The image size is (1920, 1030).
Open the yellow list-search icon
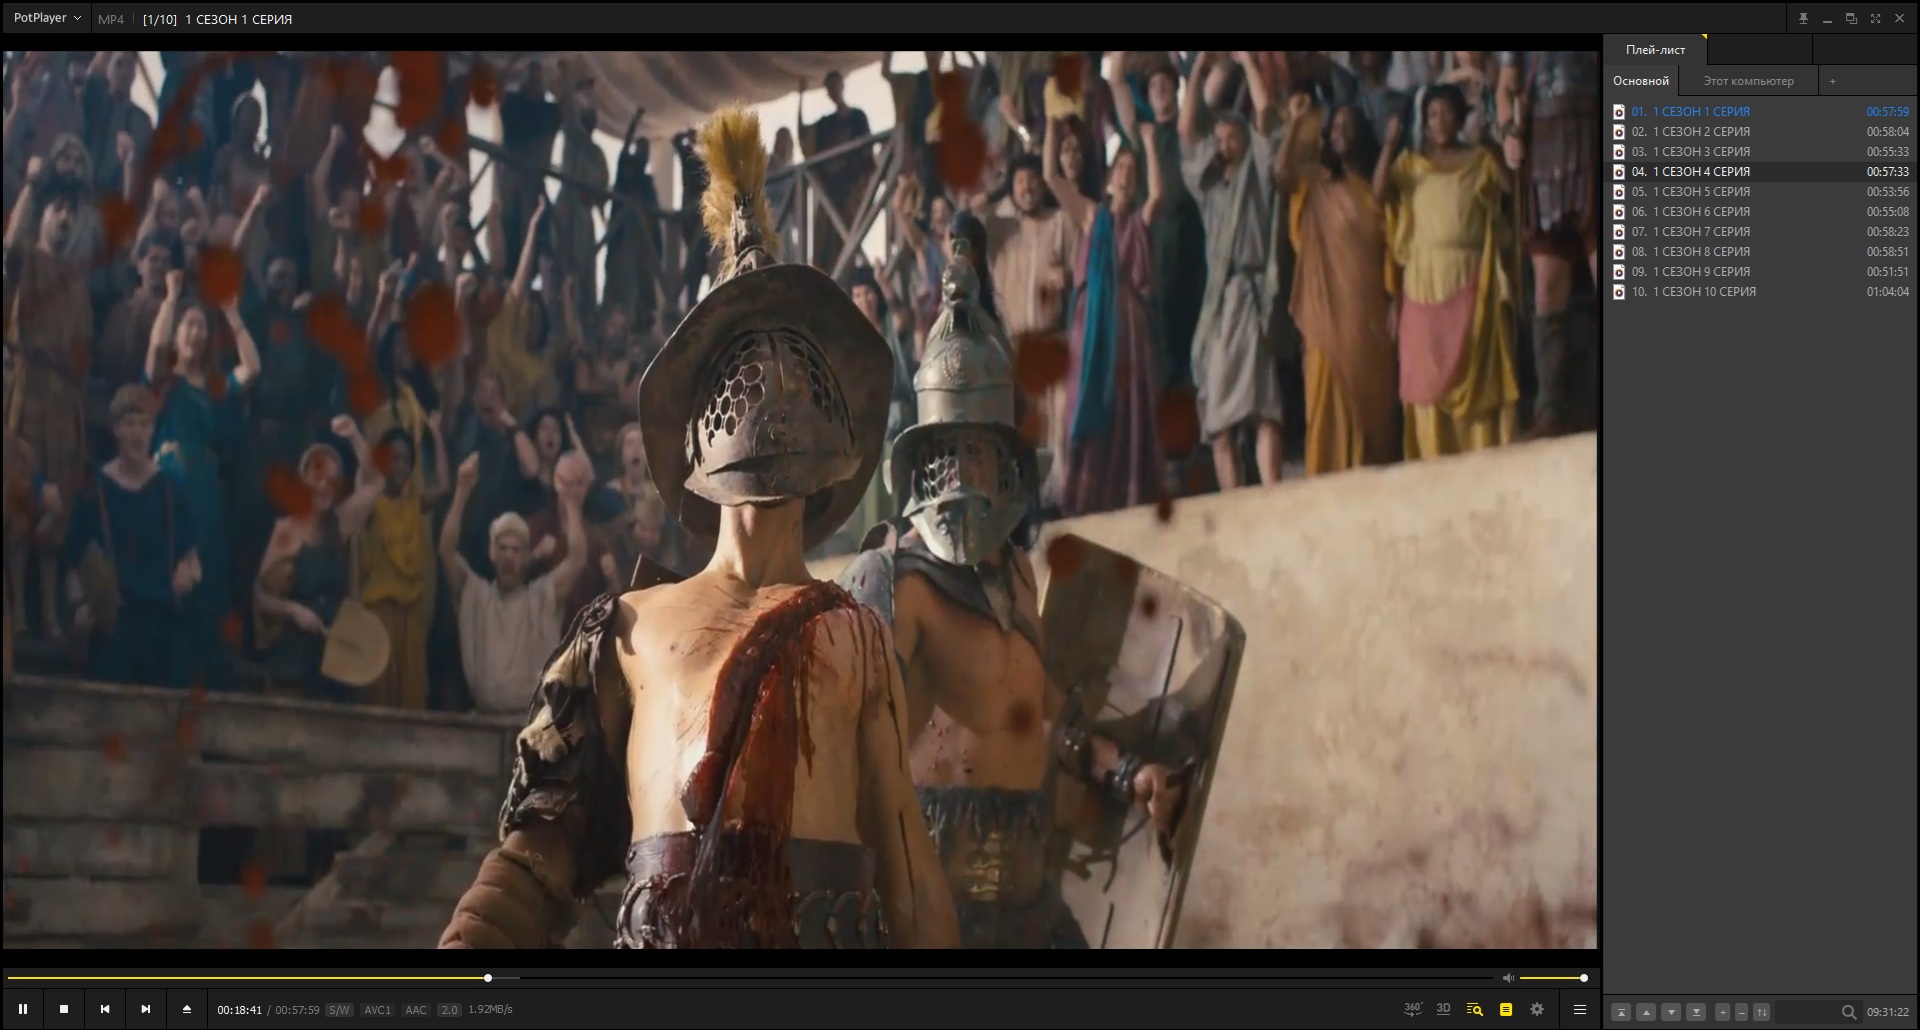(1474, 1009)
